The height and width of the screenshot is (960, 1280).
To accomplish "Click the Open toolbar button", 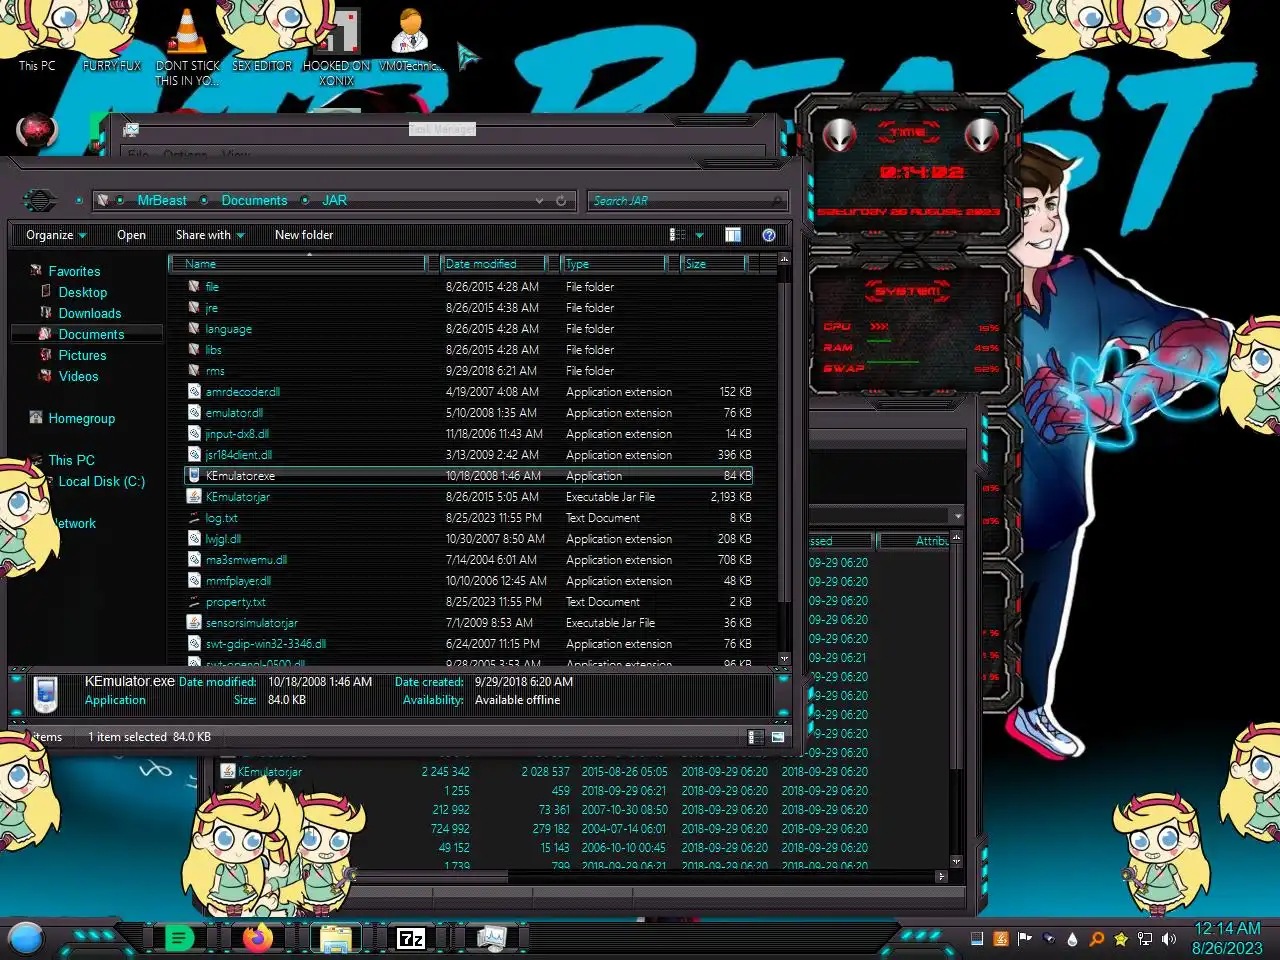I will 131,235.
